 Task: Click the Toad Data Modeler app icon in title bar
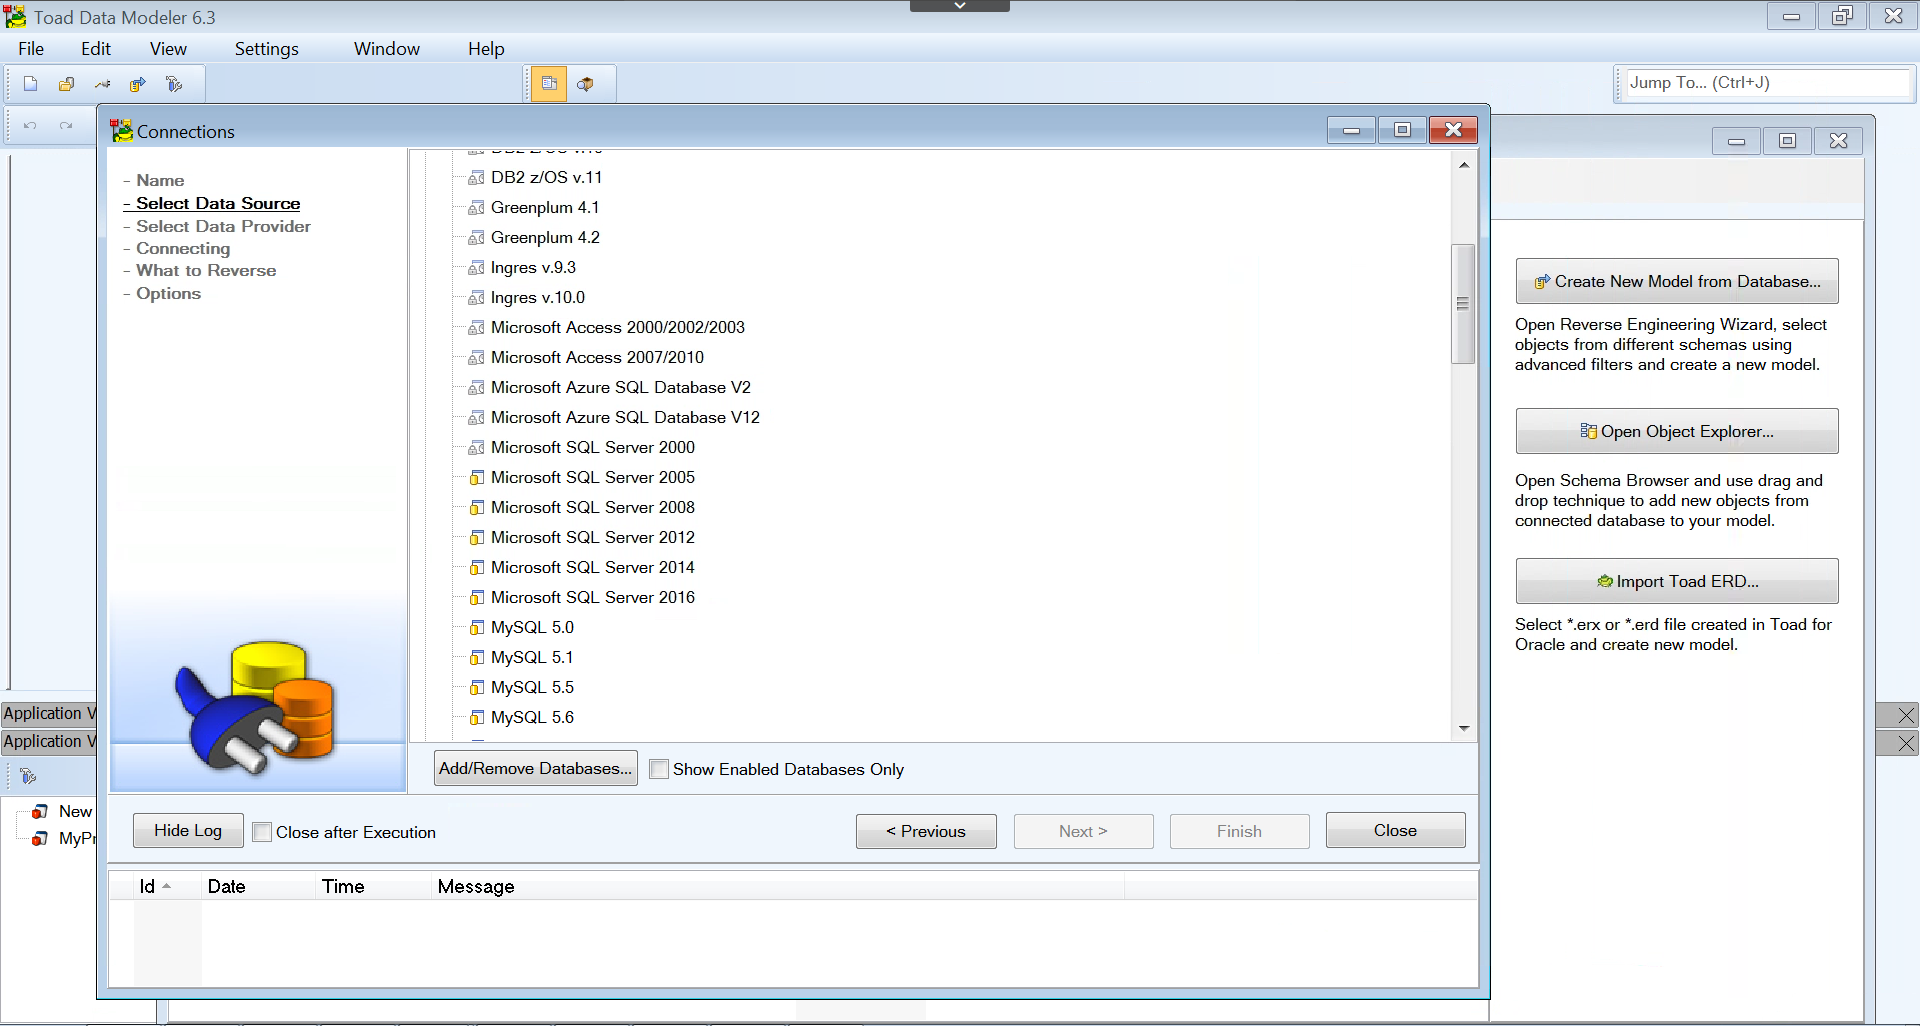click(x=15, y=17)
